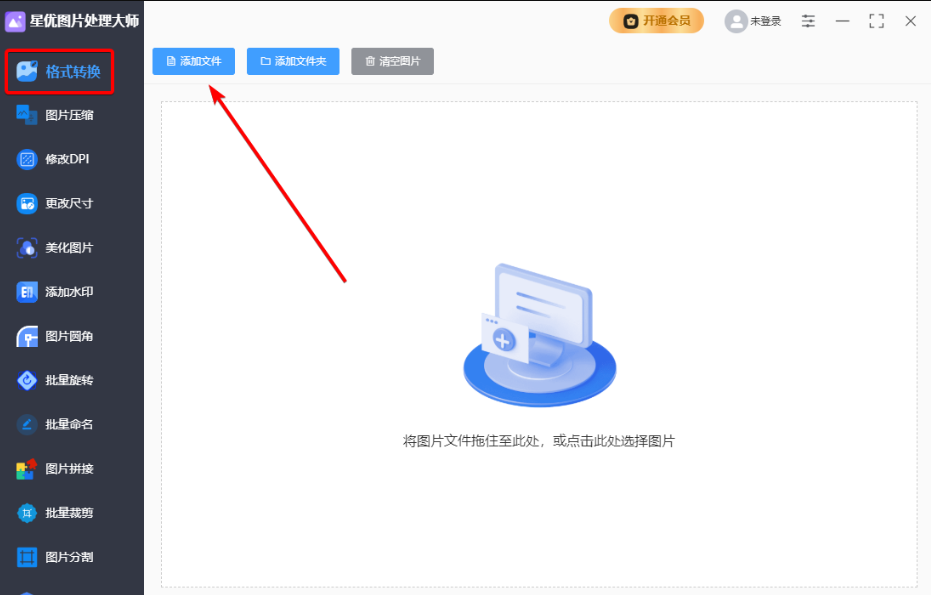This screenshot has height=595, width=931.
Task: Switch to the 修改DPI menu label
Action: coord(67,159)
